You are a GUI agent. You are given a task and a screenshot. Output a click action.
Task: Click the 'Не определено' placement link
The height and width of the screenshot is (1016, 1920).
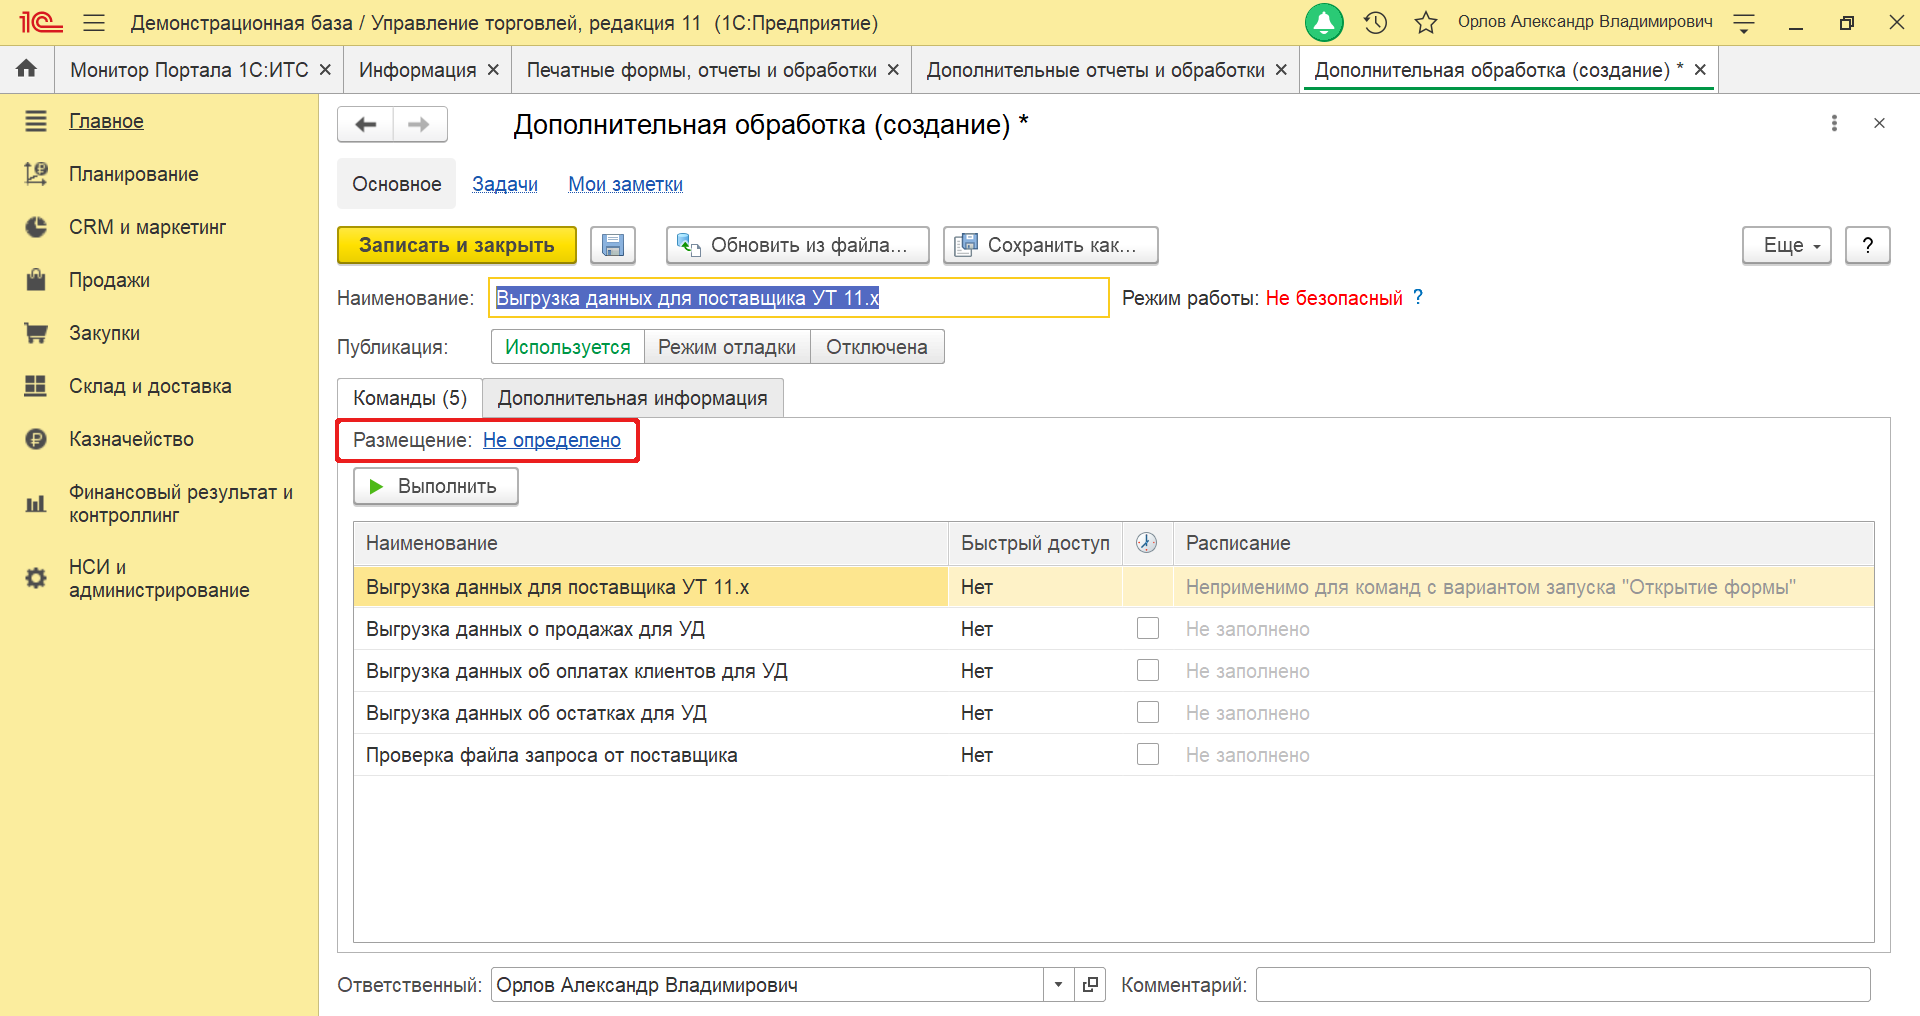553,440
